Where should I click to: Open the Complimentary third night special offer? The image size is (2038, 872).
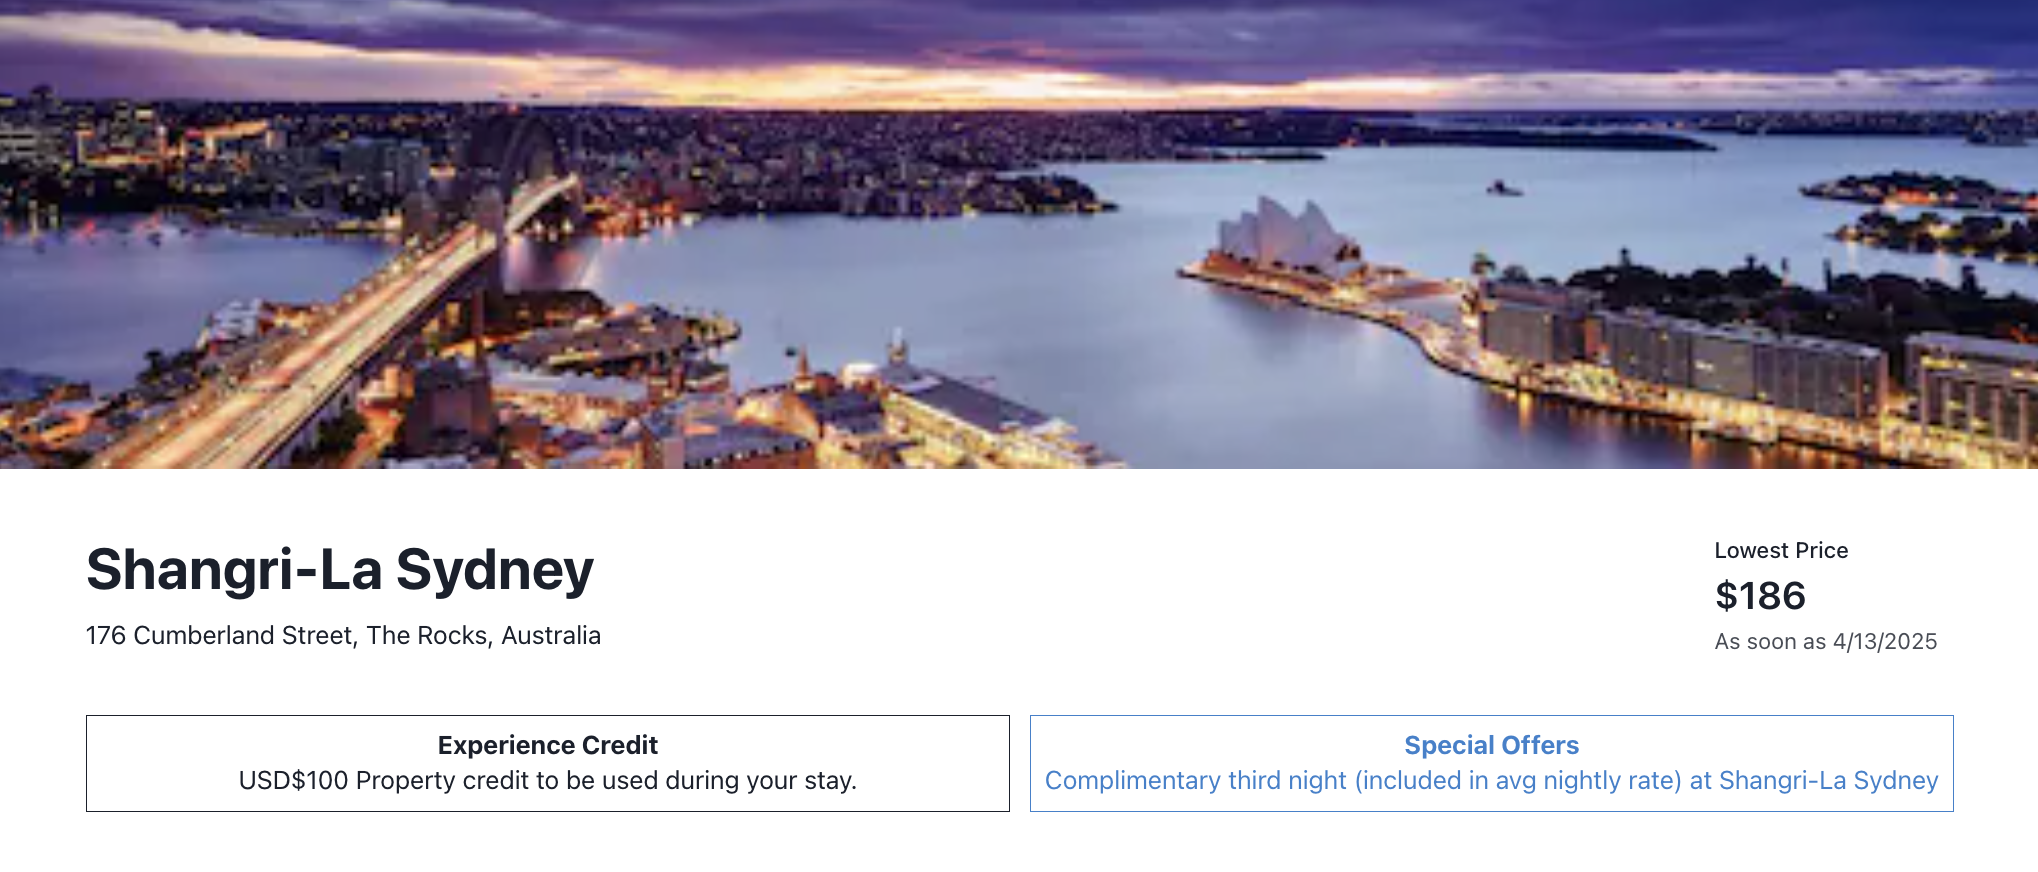[x=1490, y=781]
